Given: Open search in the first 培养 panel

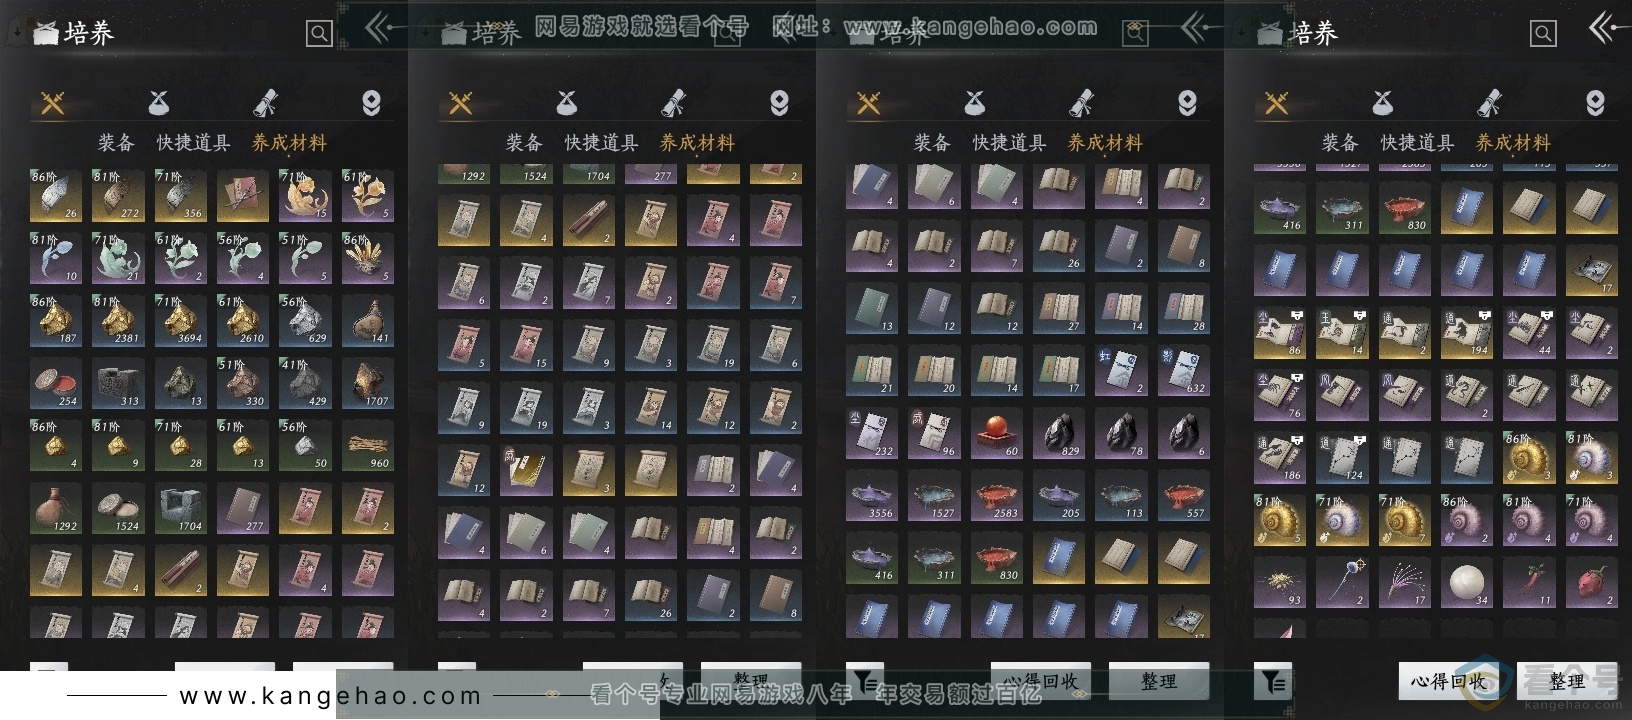Looking at the screenshot, I should click(319, 34).
